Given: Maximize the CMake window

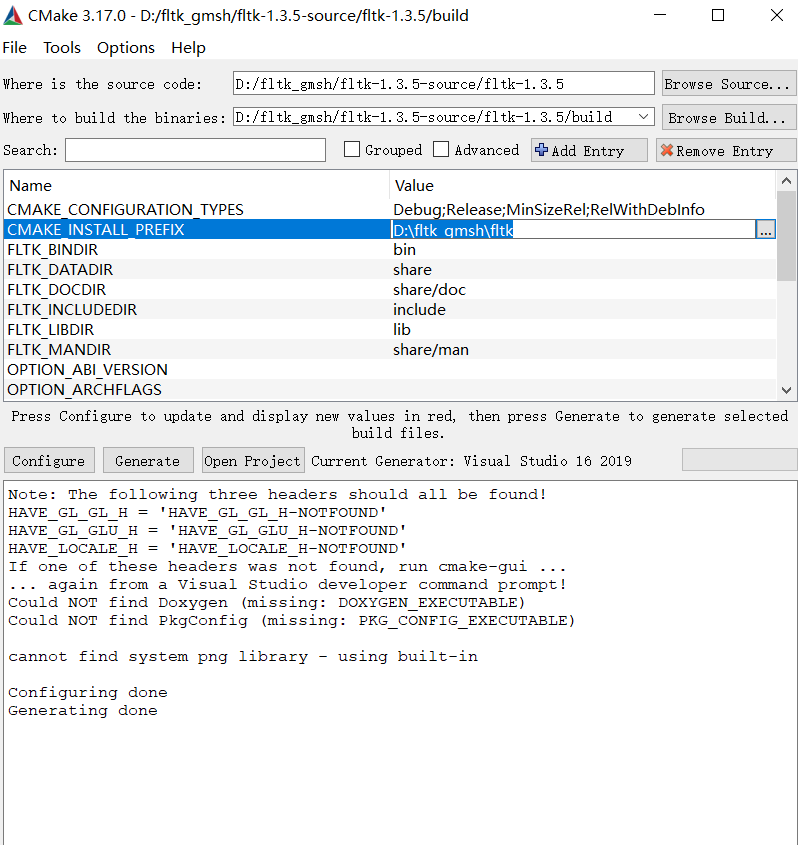Looking at the screenshot, I should 718,15.
